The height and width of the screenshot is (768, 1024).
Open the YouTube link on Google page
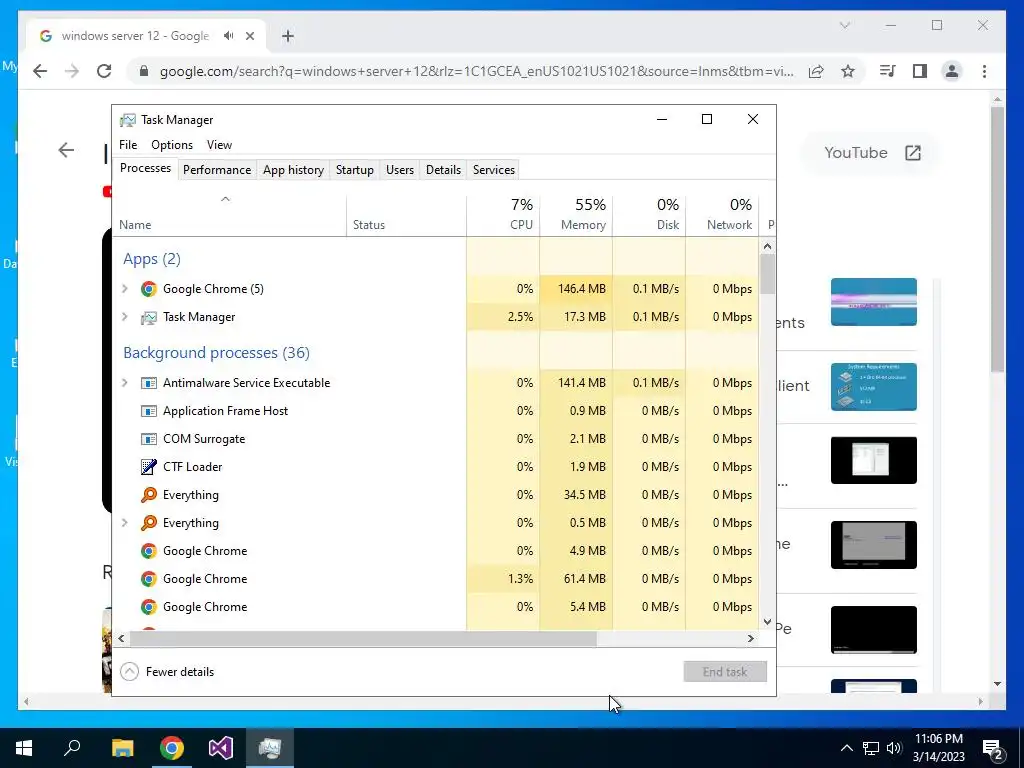tap(872, 153)
